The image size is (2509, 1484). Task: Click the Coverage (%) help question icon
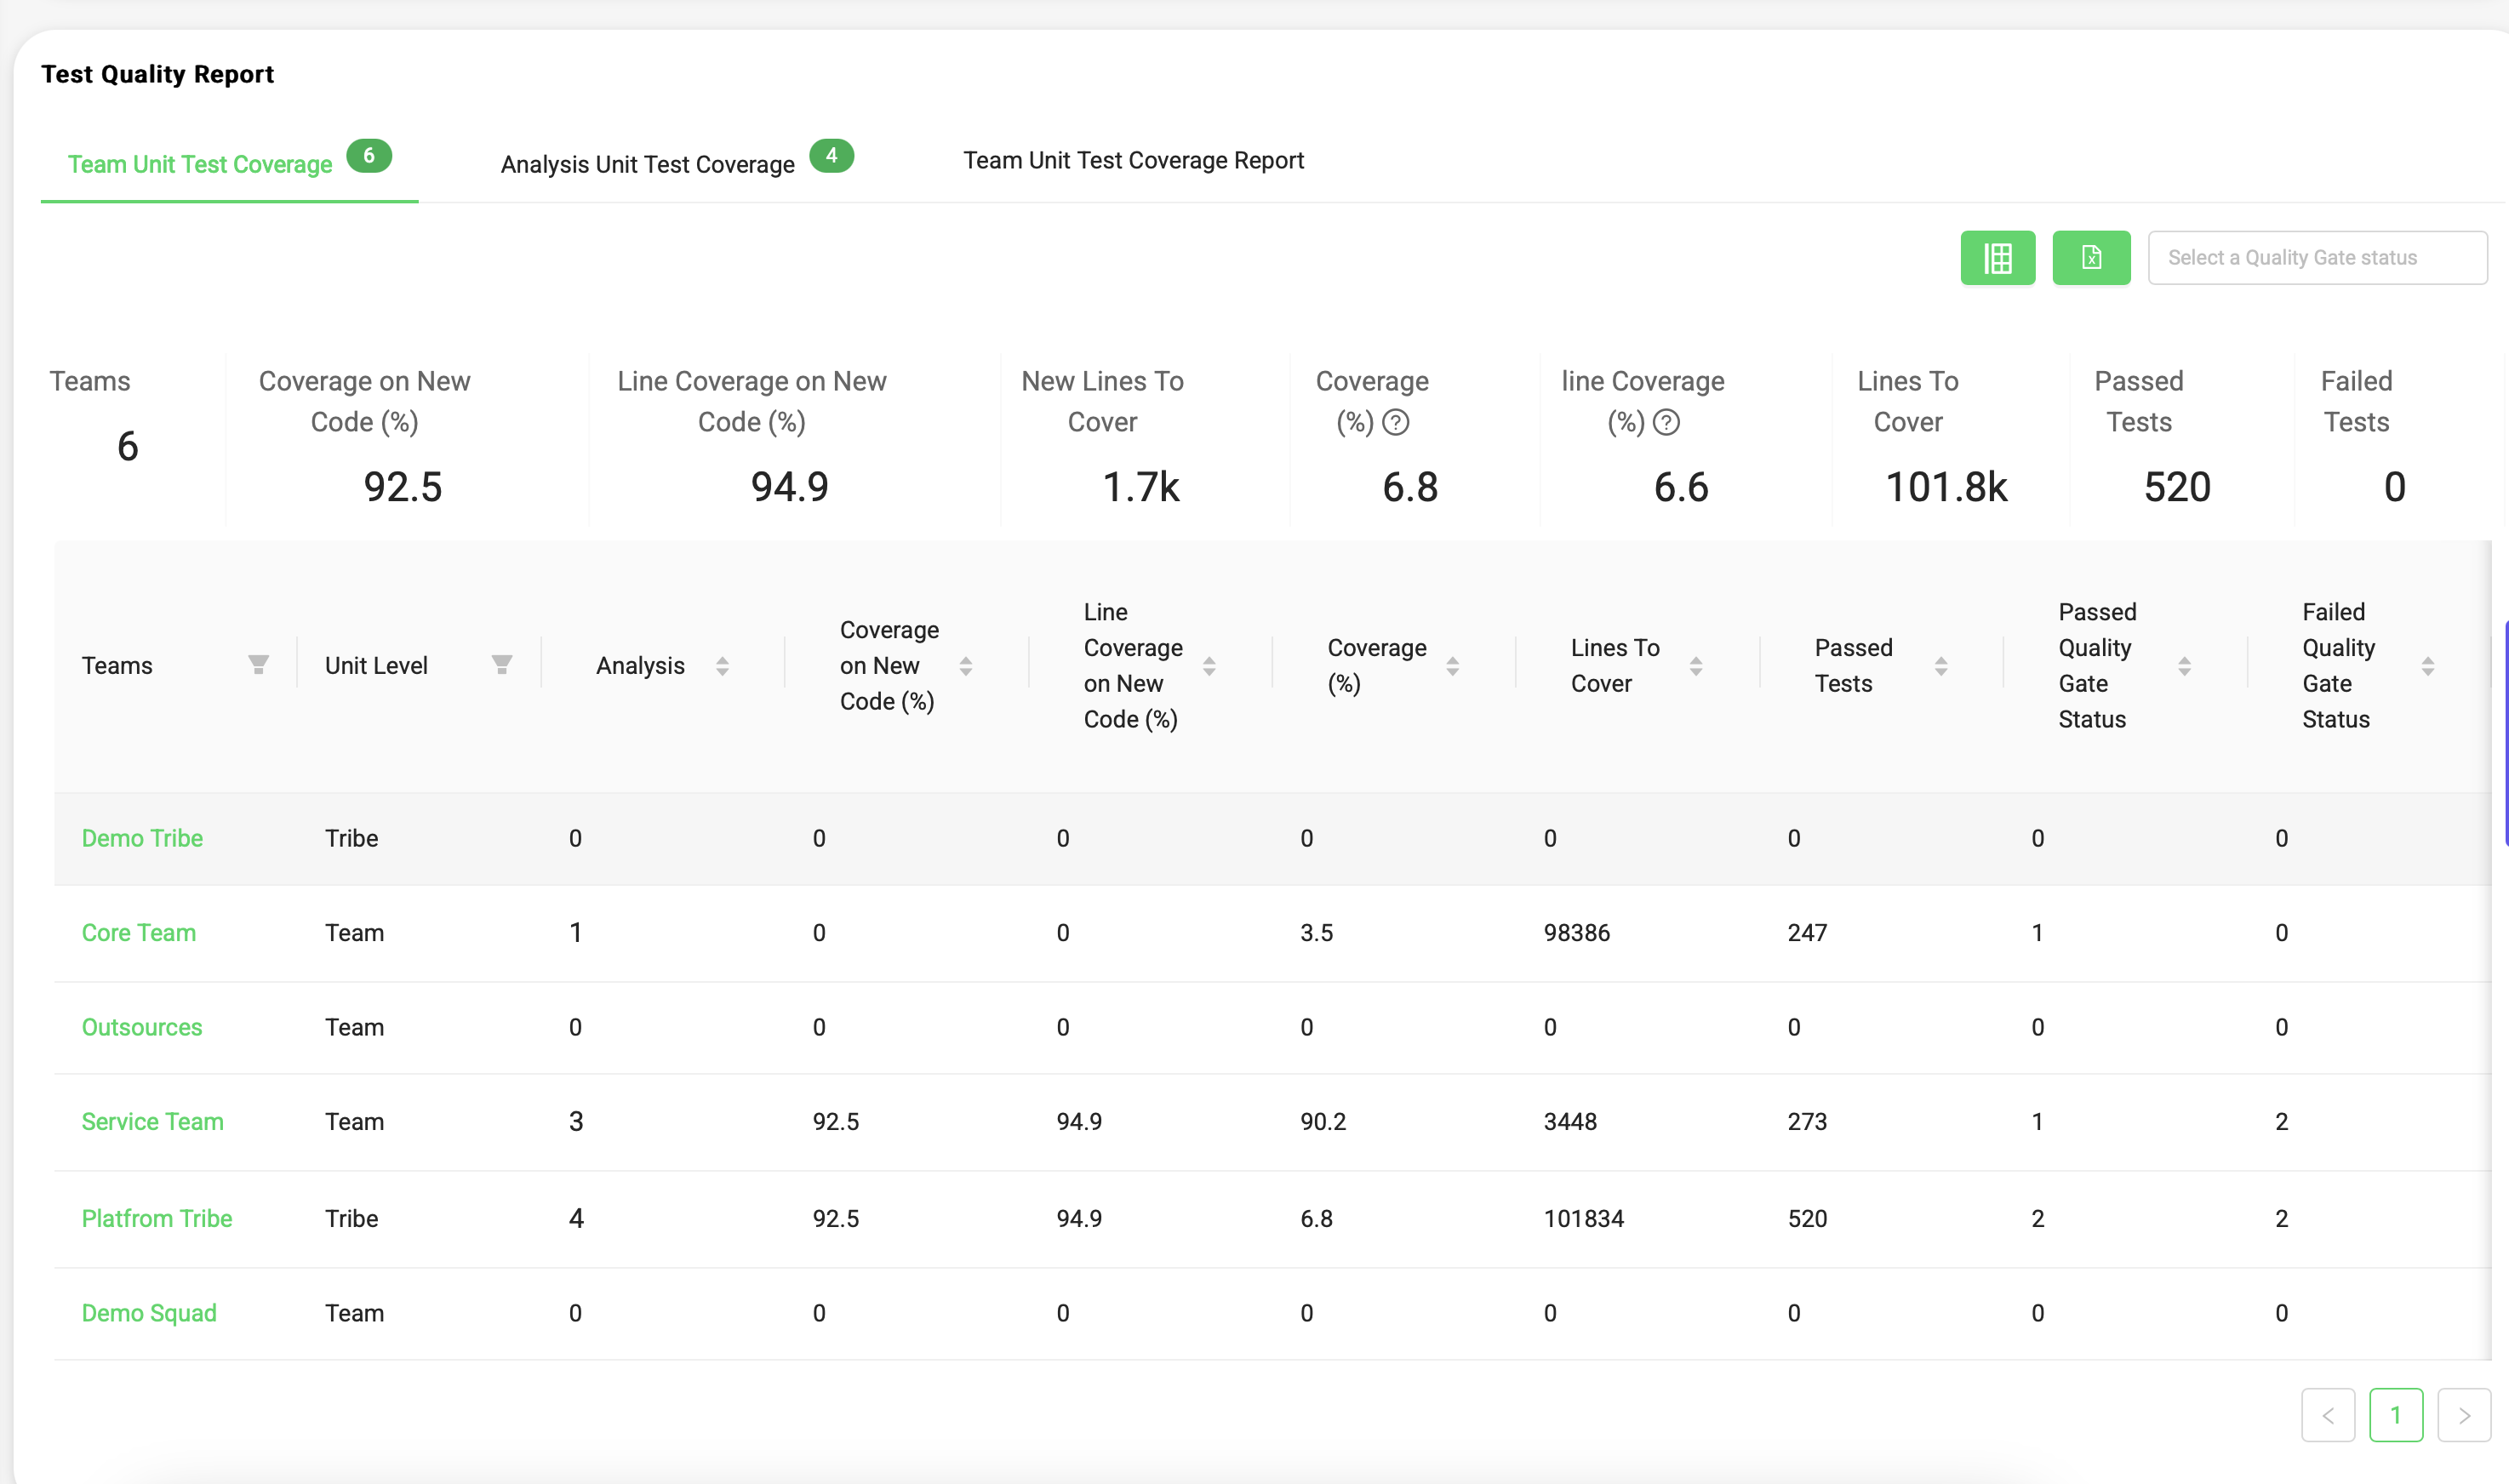(x=1395, y=423)
